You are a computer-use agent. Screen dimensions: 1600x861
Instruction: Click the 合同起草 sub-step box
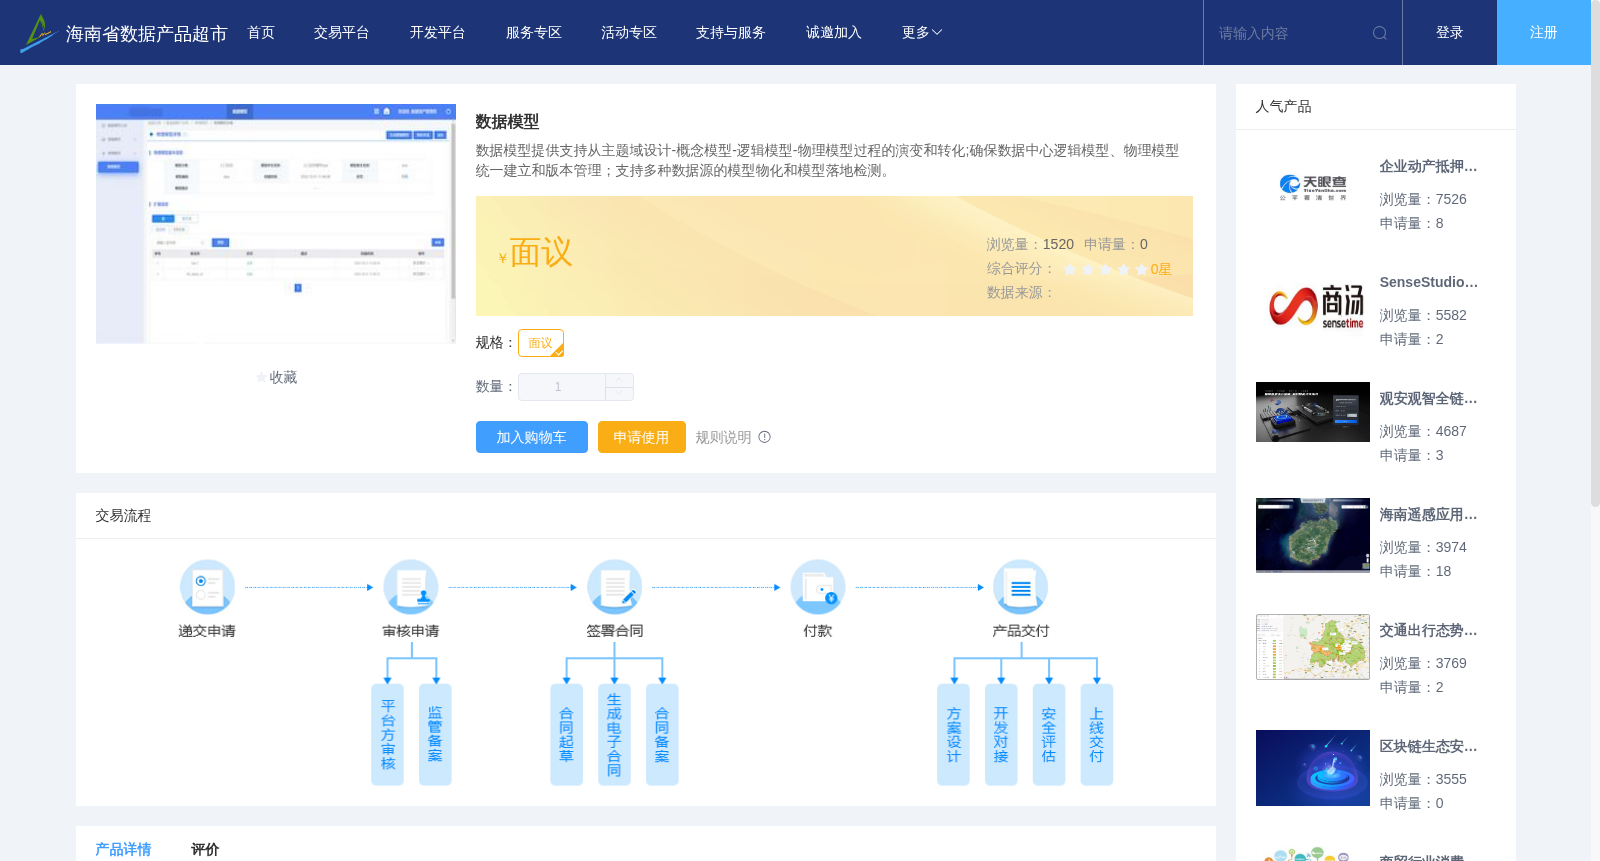(x=566, y=735)
